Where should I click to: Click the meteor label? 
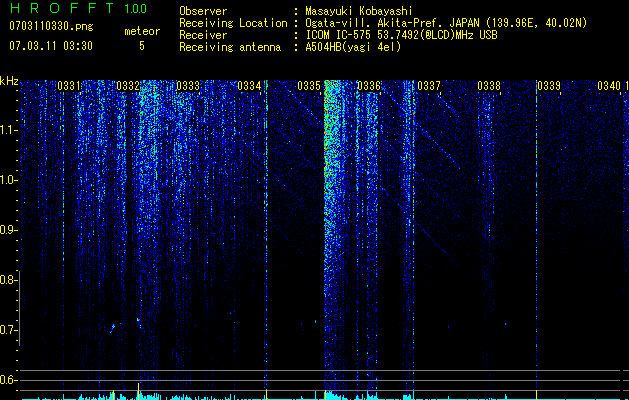pos(142,31)
